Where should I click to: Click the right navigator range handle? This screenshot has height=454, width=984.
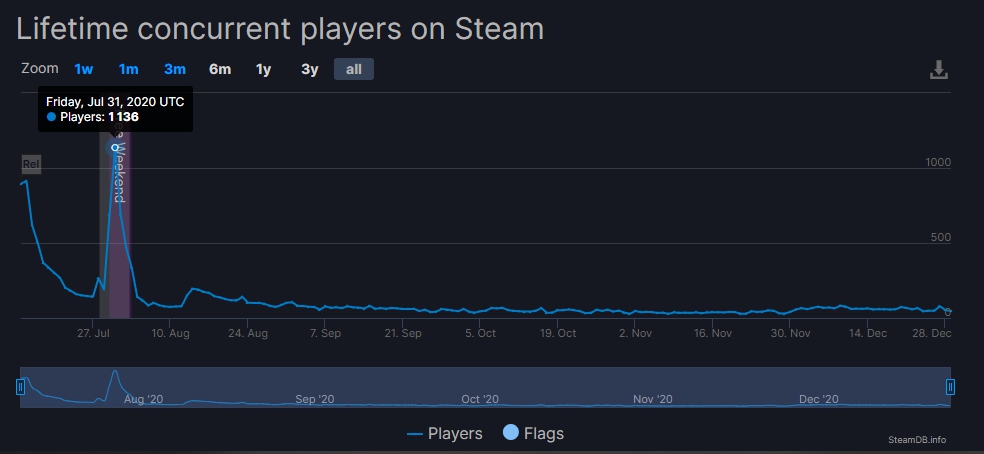pyautogui.click(x=950, y=387)
